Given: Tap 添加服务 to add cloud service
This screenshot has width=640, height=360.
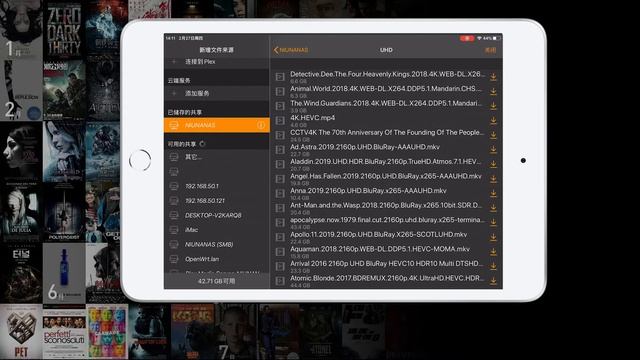Looking at the screenshot, I should (197, 93).
